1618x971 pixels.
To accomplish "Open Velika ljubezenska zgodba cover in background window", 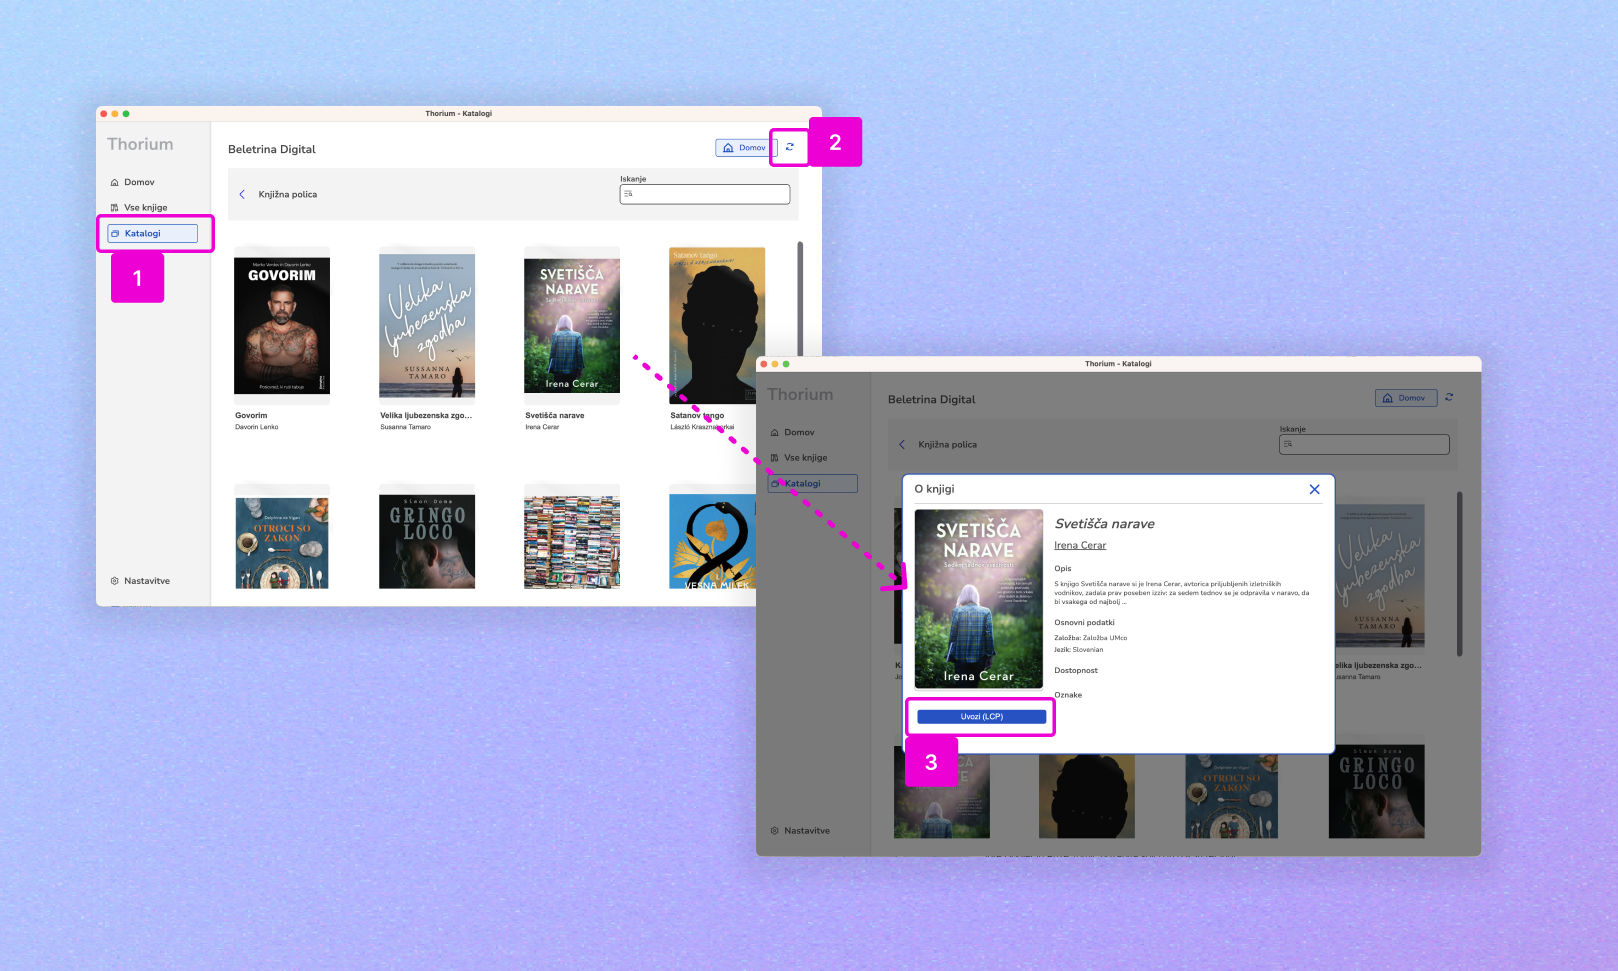I will (x=427, y=326).
